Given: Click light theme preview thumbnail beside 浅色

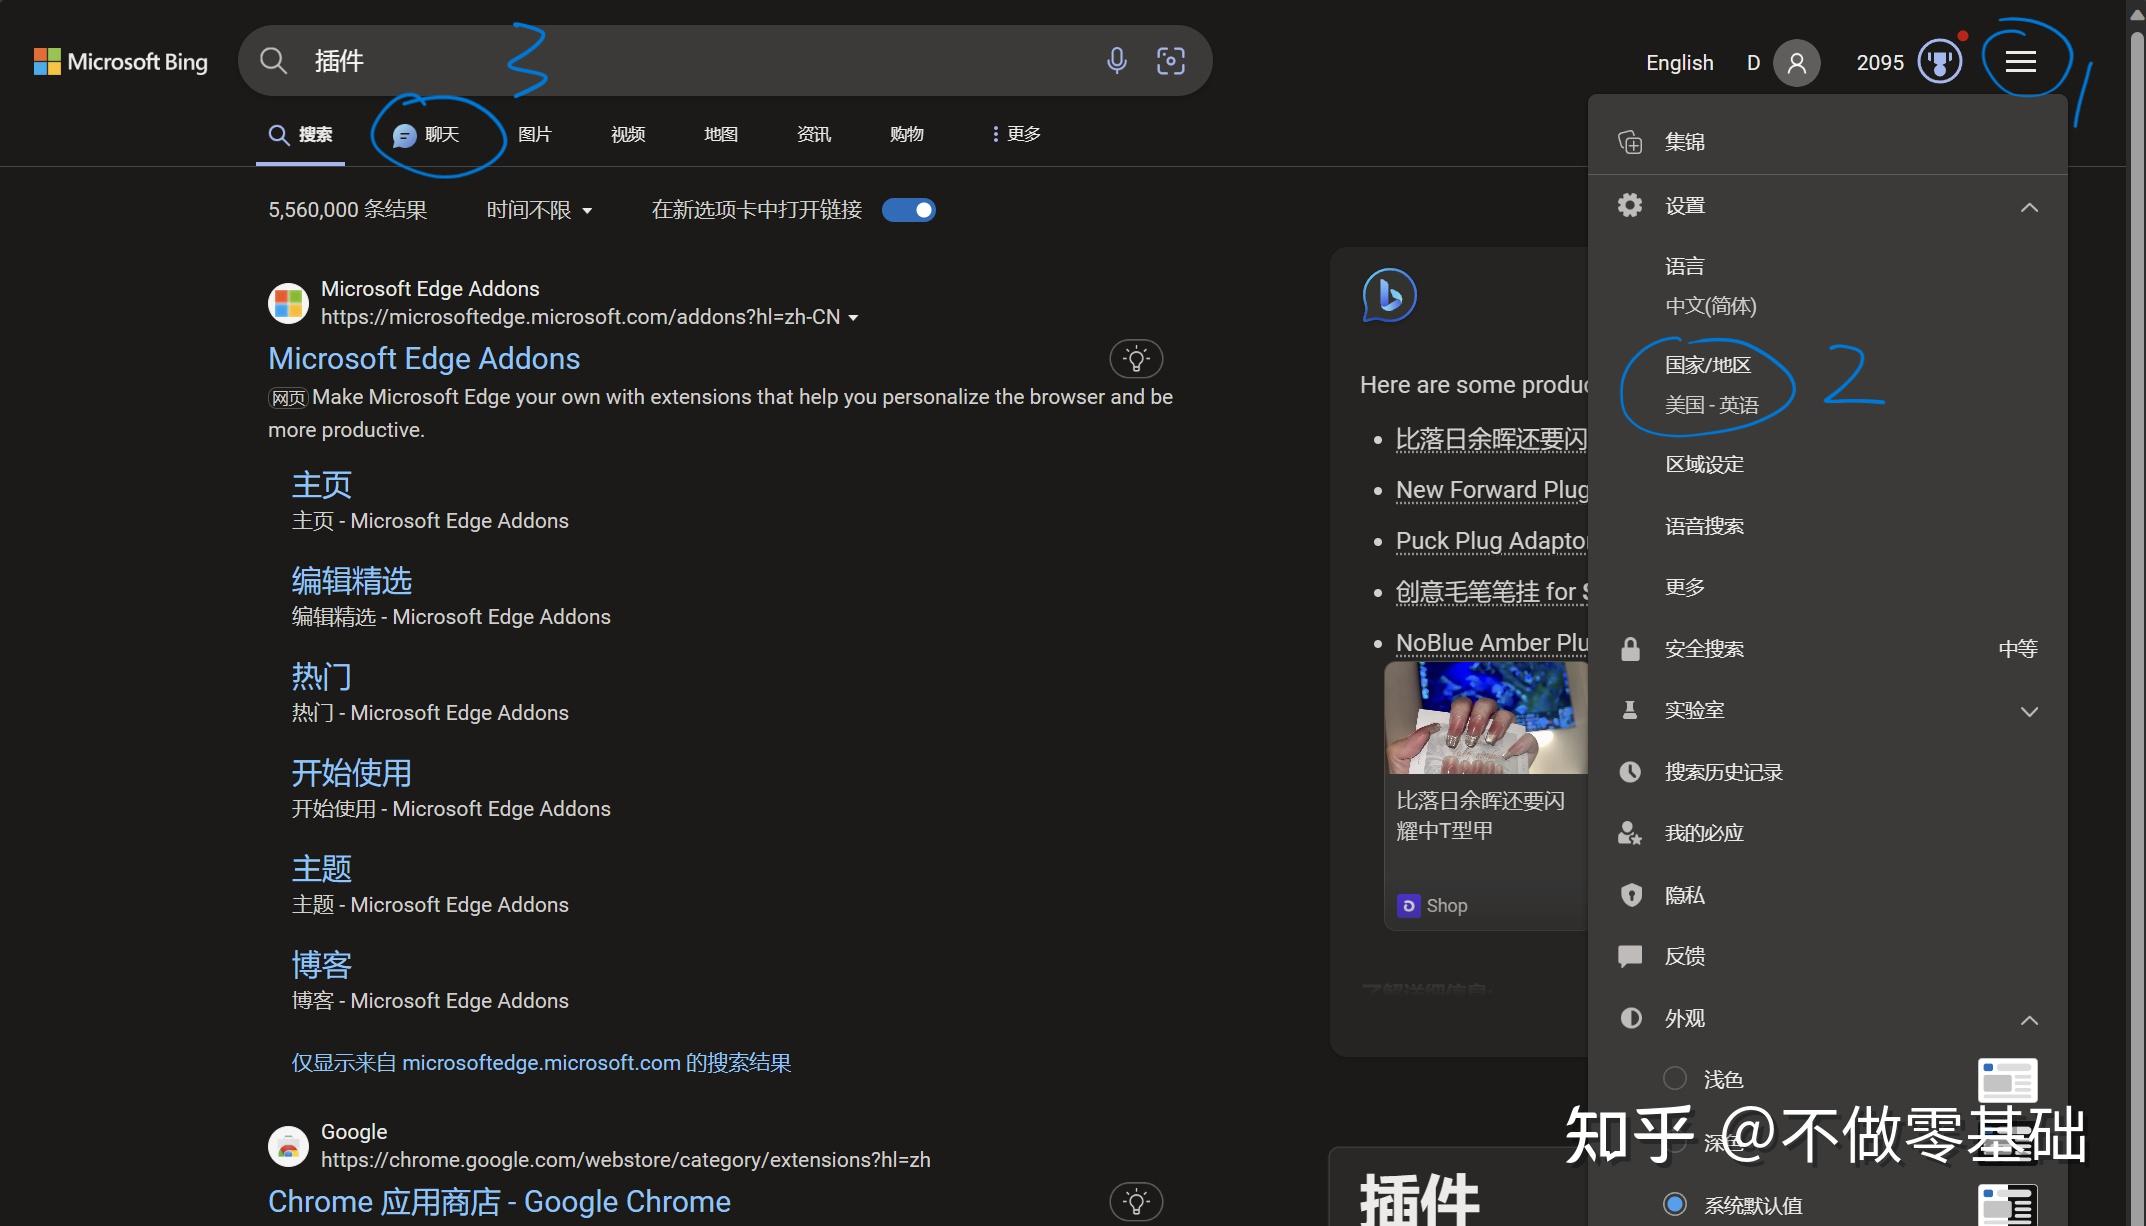Looking at the screenshot, I should (x=2008, y=1080).
